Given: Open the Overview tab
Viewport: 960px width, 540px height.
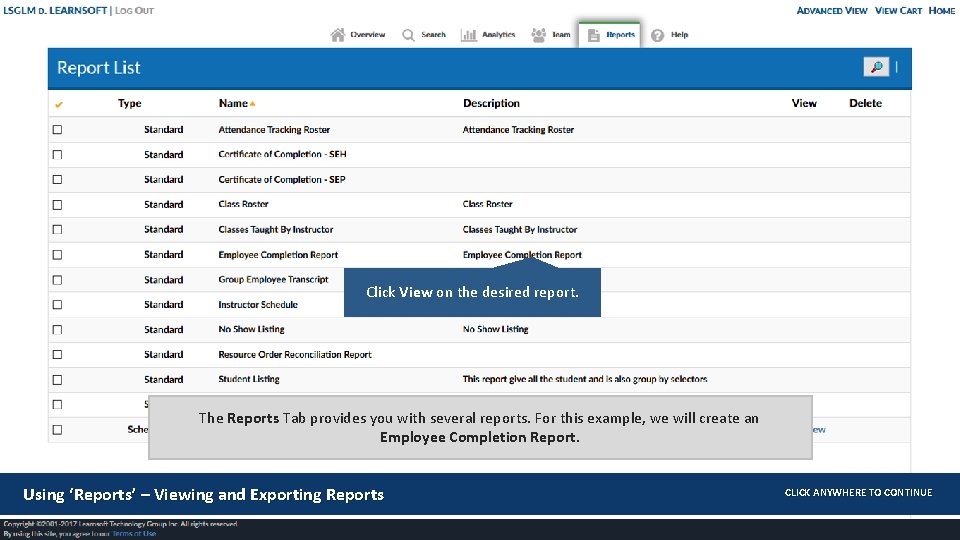Looking at the screenshot, I should tap(367, 35).
